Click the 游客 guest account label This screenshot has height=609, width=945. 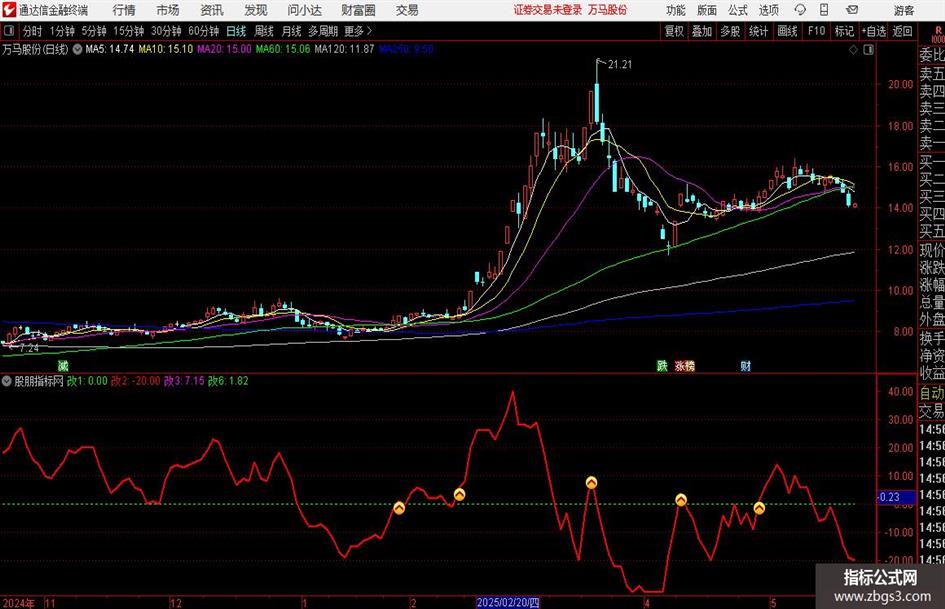click(x=905, y=10)
